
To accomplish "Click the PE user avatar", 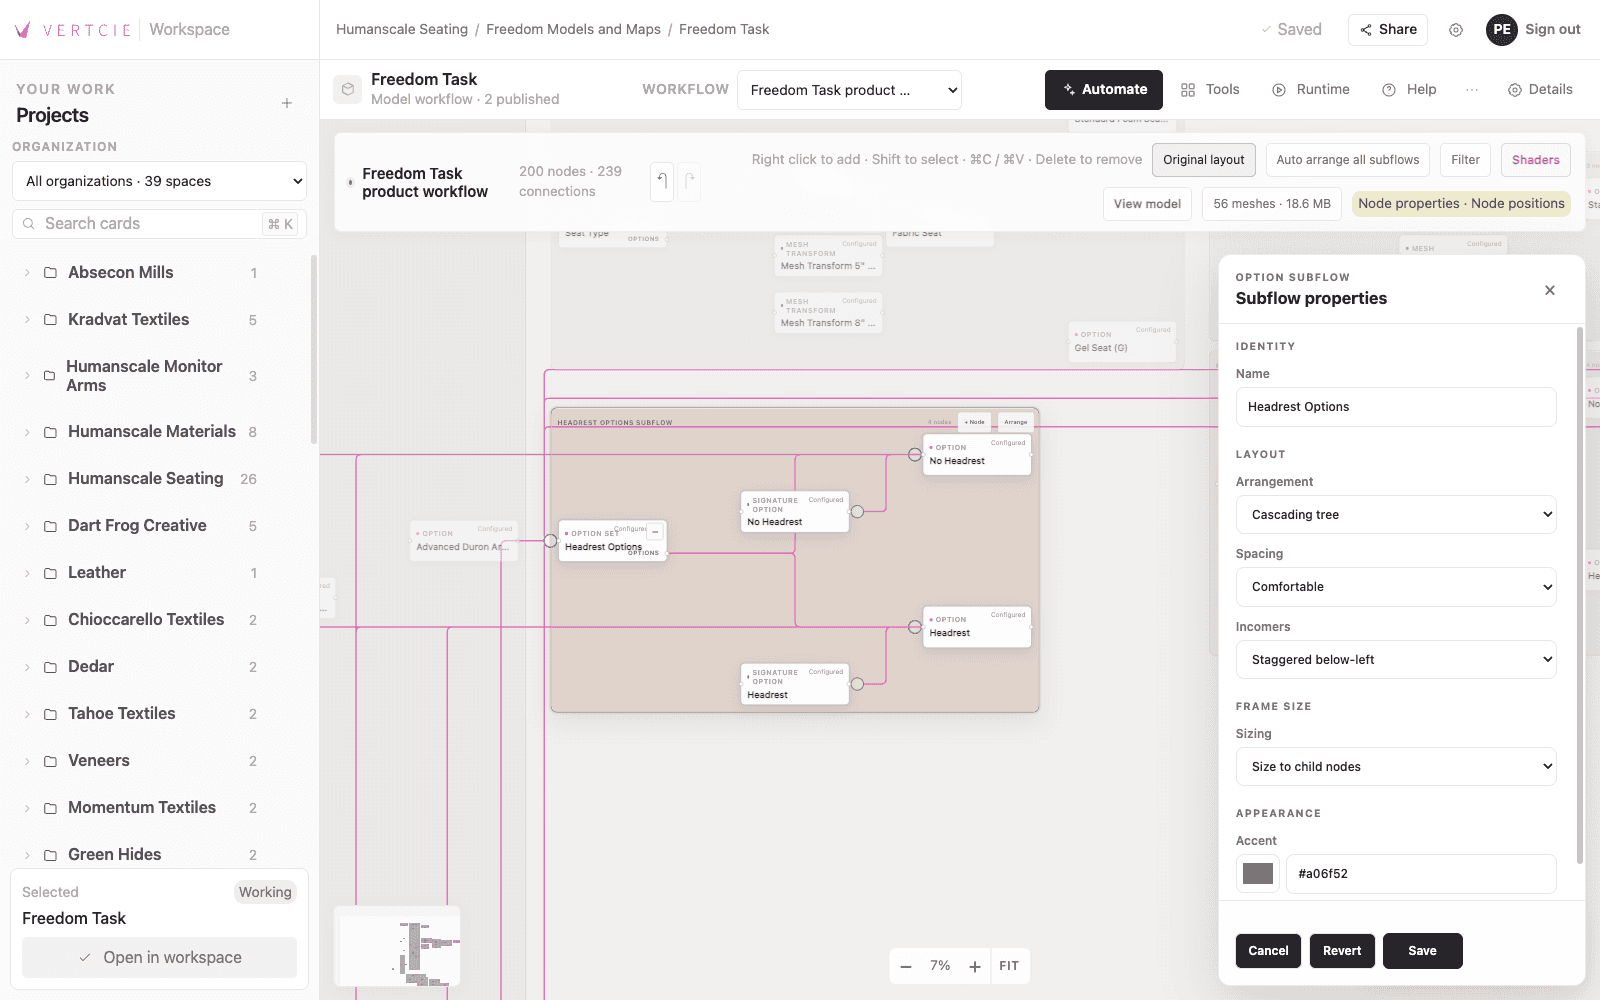I will [x=1502, y=30].
